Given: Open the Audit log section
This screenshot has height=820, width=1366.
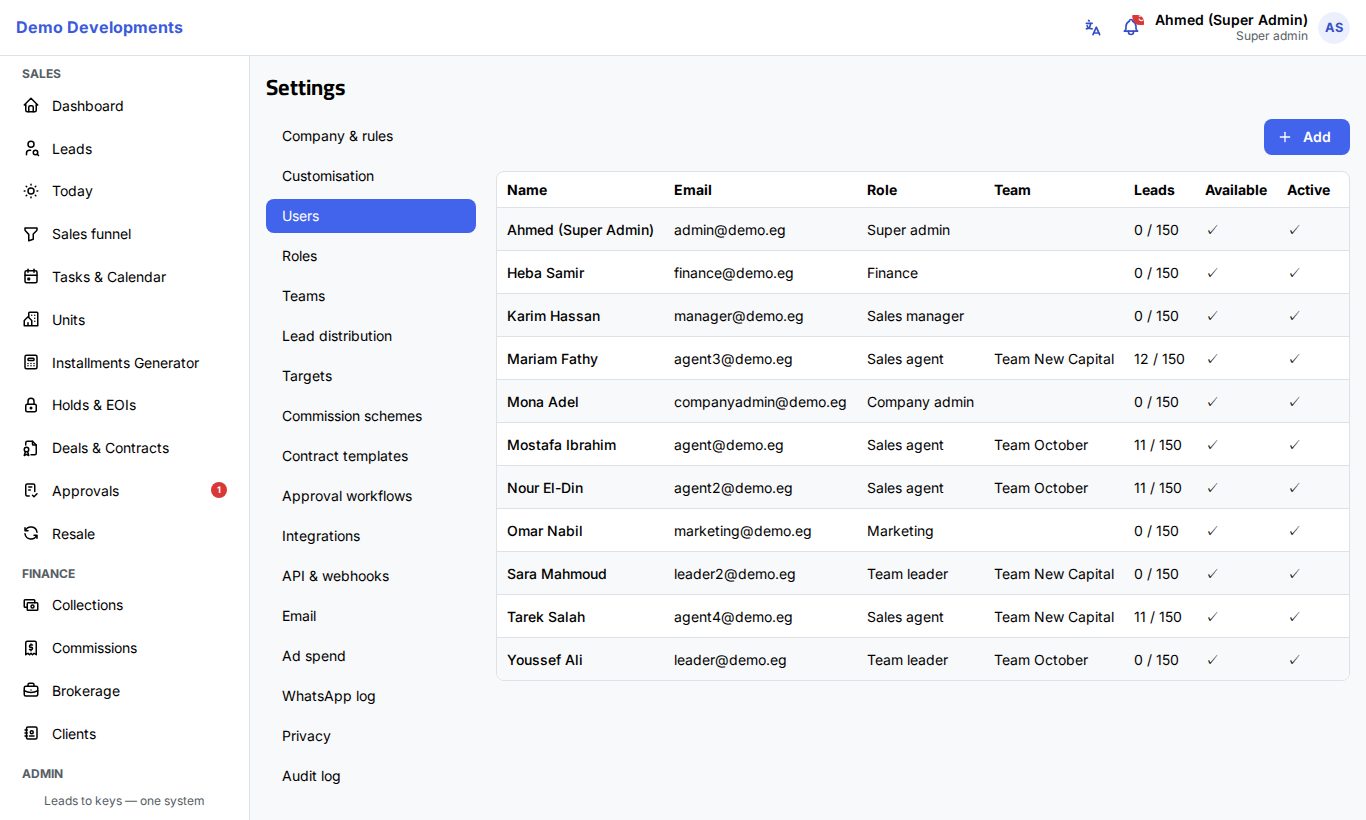Looking at the screenshot, I should pos(371,776).
